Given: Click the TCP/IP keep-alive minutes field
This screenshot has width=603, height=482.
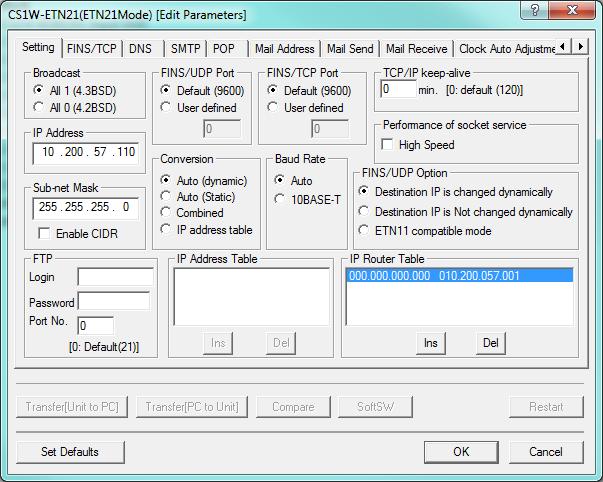Looking at the screenshot, I should (x=398, y=89).
